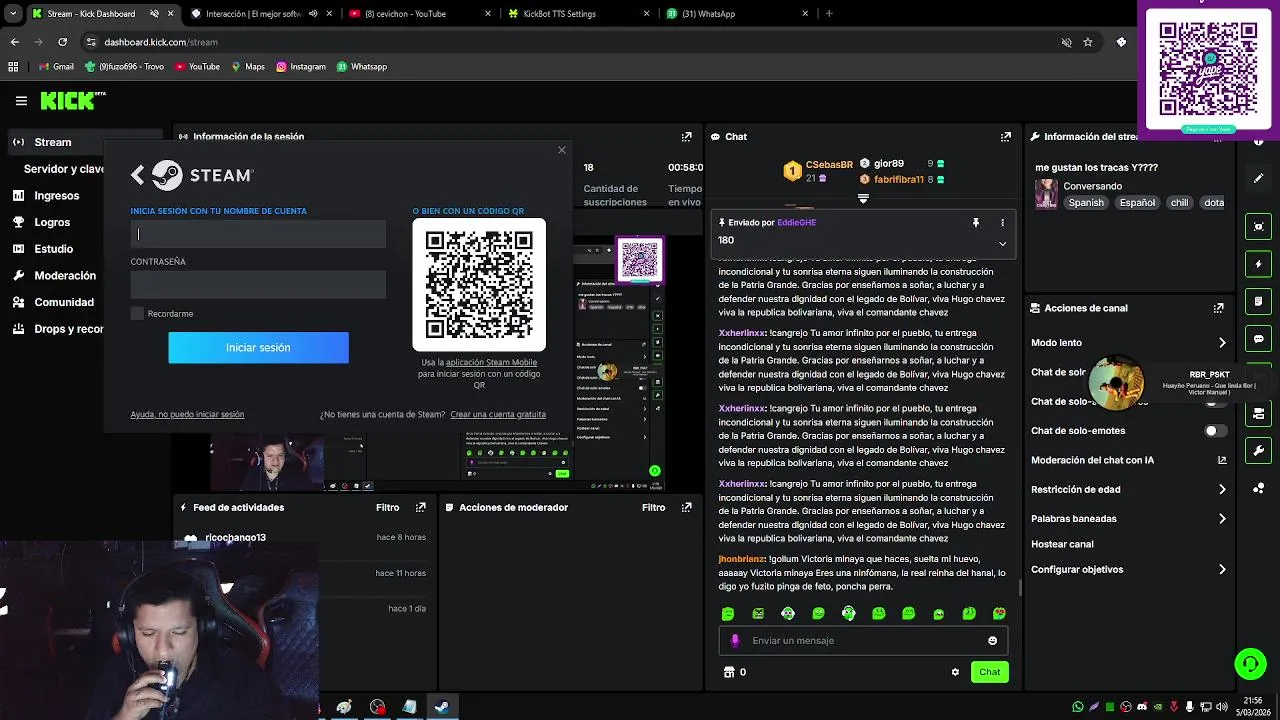Open chat settings gear
1280x720 pixels.
point(955,672)
